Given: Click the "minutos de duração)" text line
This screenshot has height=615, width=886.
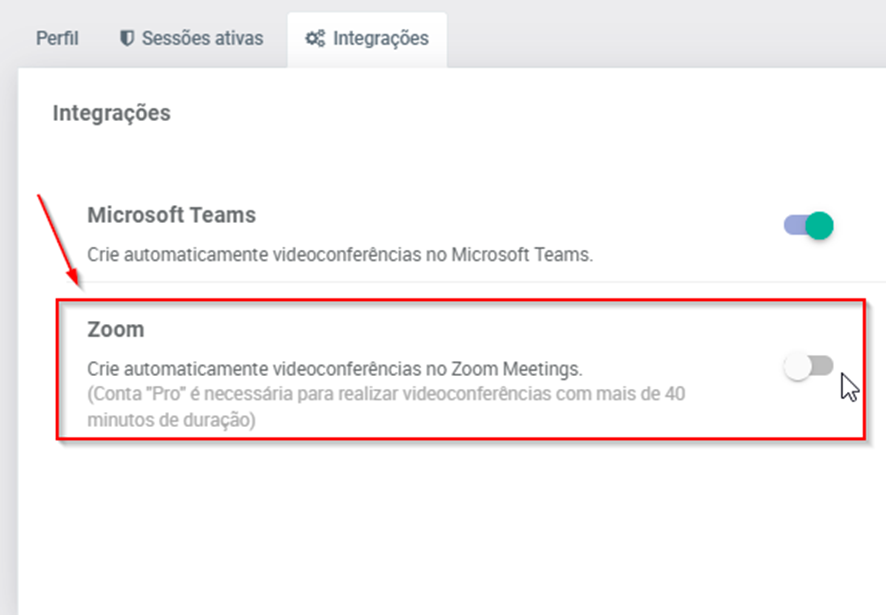Looking at the screenshot, I should click(171, 420).
